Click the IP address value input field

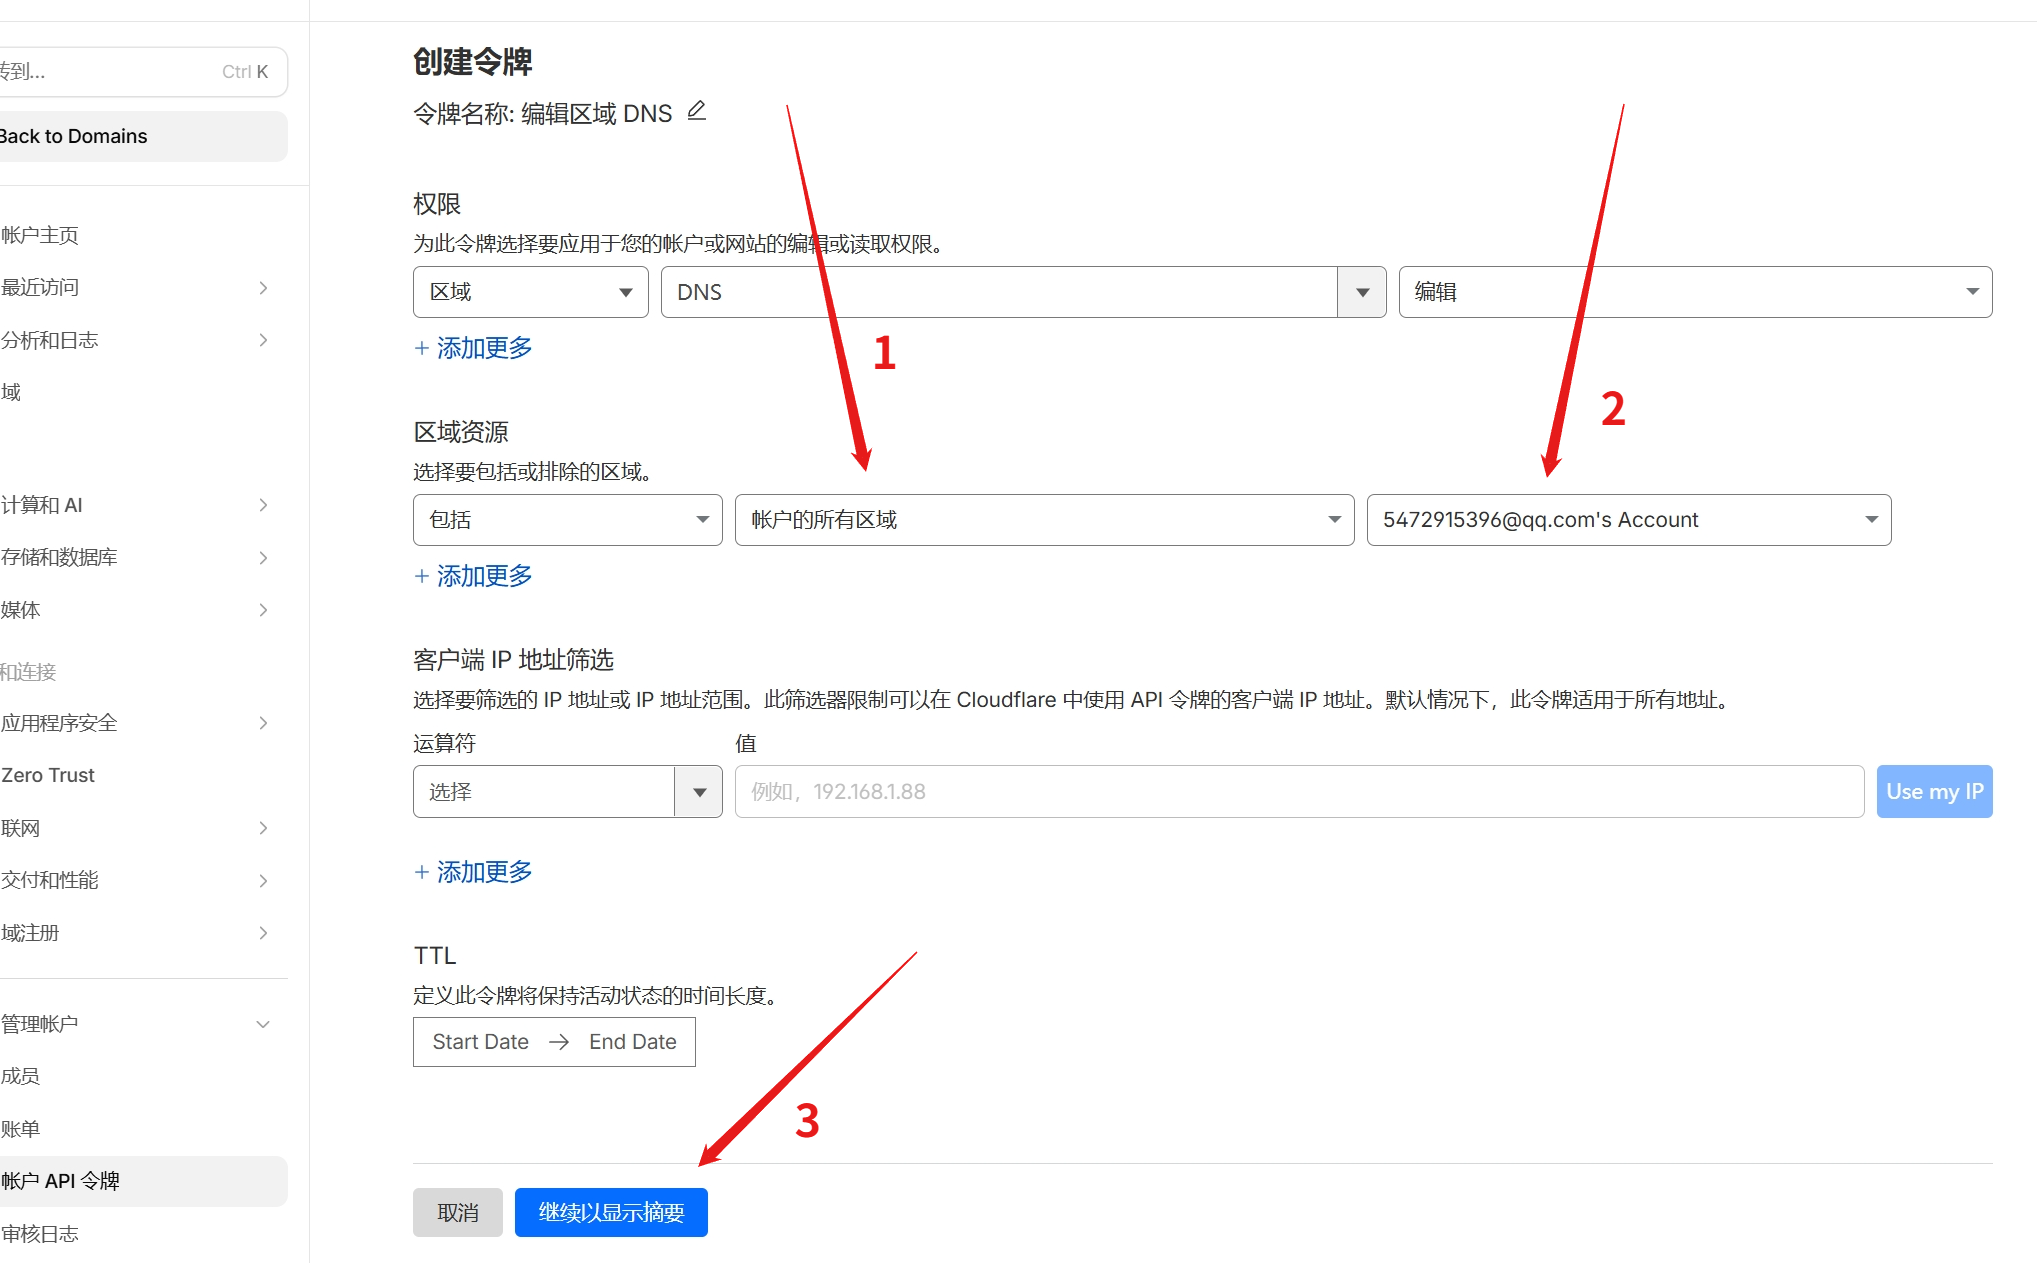[1298, 792]
